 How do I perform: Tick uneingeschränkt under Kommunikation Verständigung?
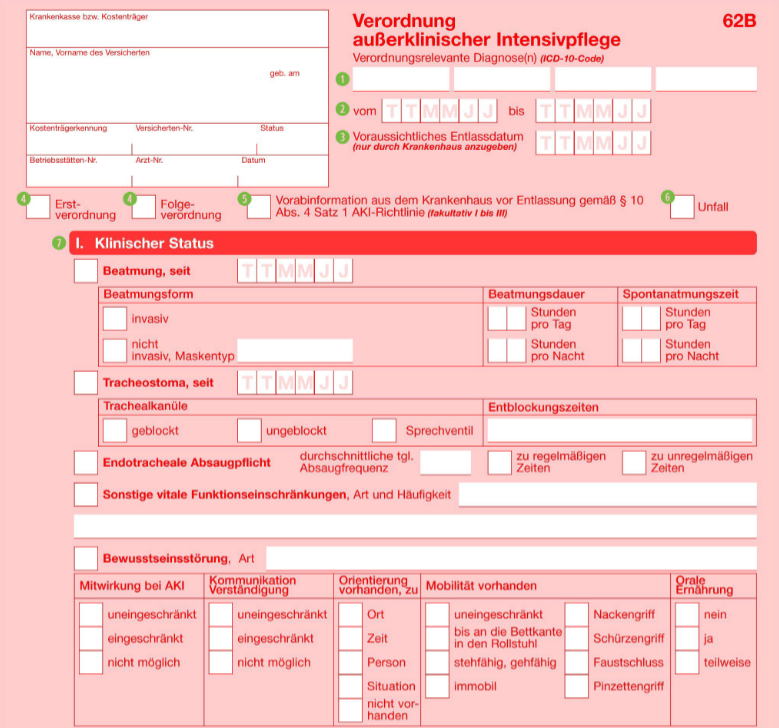pos(221,614)
